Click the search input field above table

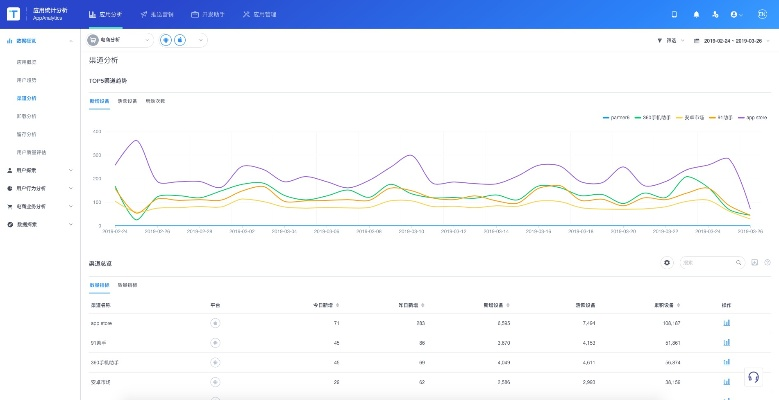pyautogui.click(x=706, y=262)
